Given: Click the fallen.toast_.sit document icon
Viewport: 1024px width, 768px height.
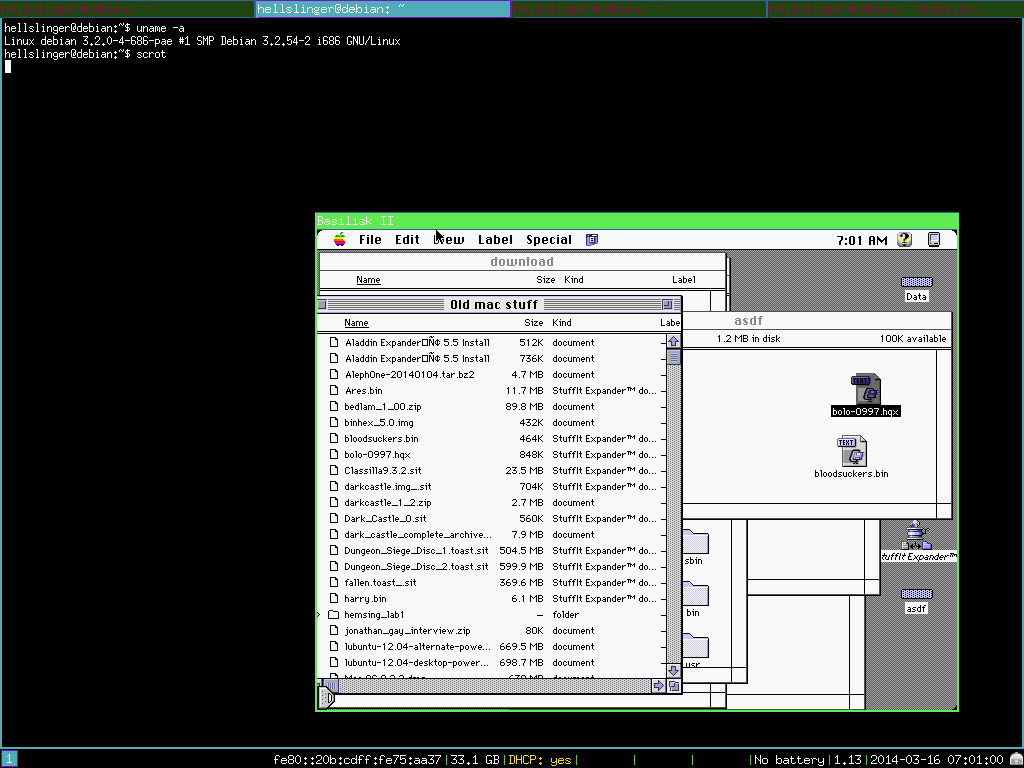Looking at the screenshot, I should point(334,583).
